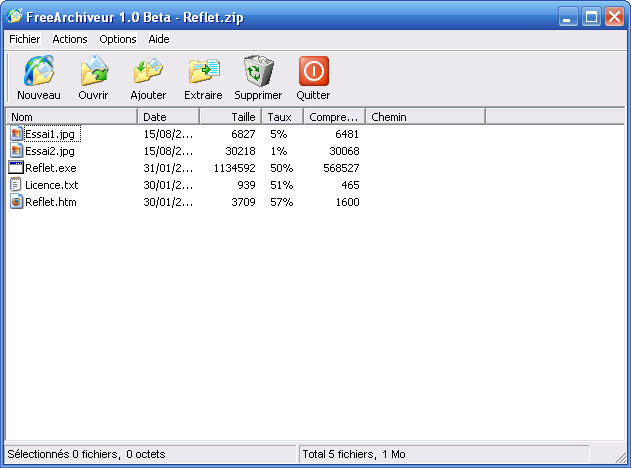Click the date of Reflet.htm
631x468 pixels.
(168, 202)
